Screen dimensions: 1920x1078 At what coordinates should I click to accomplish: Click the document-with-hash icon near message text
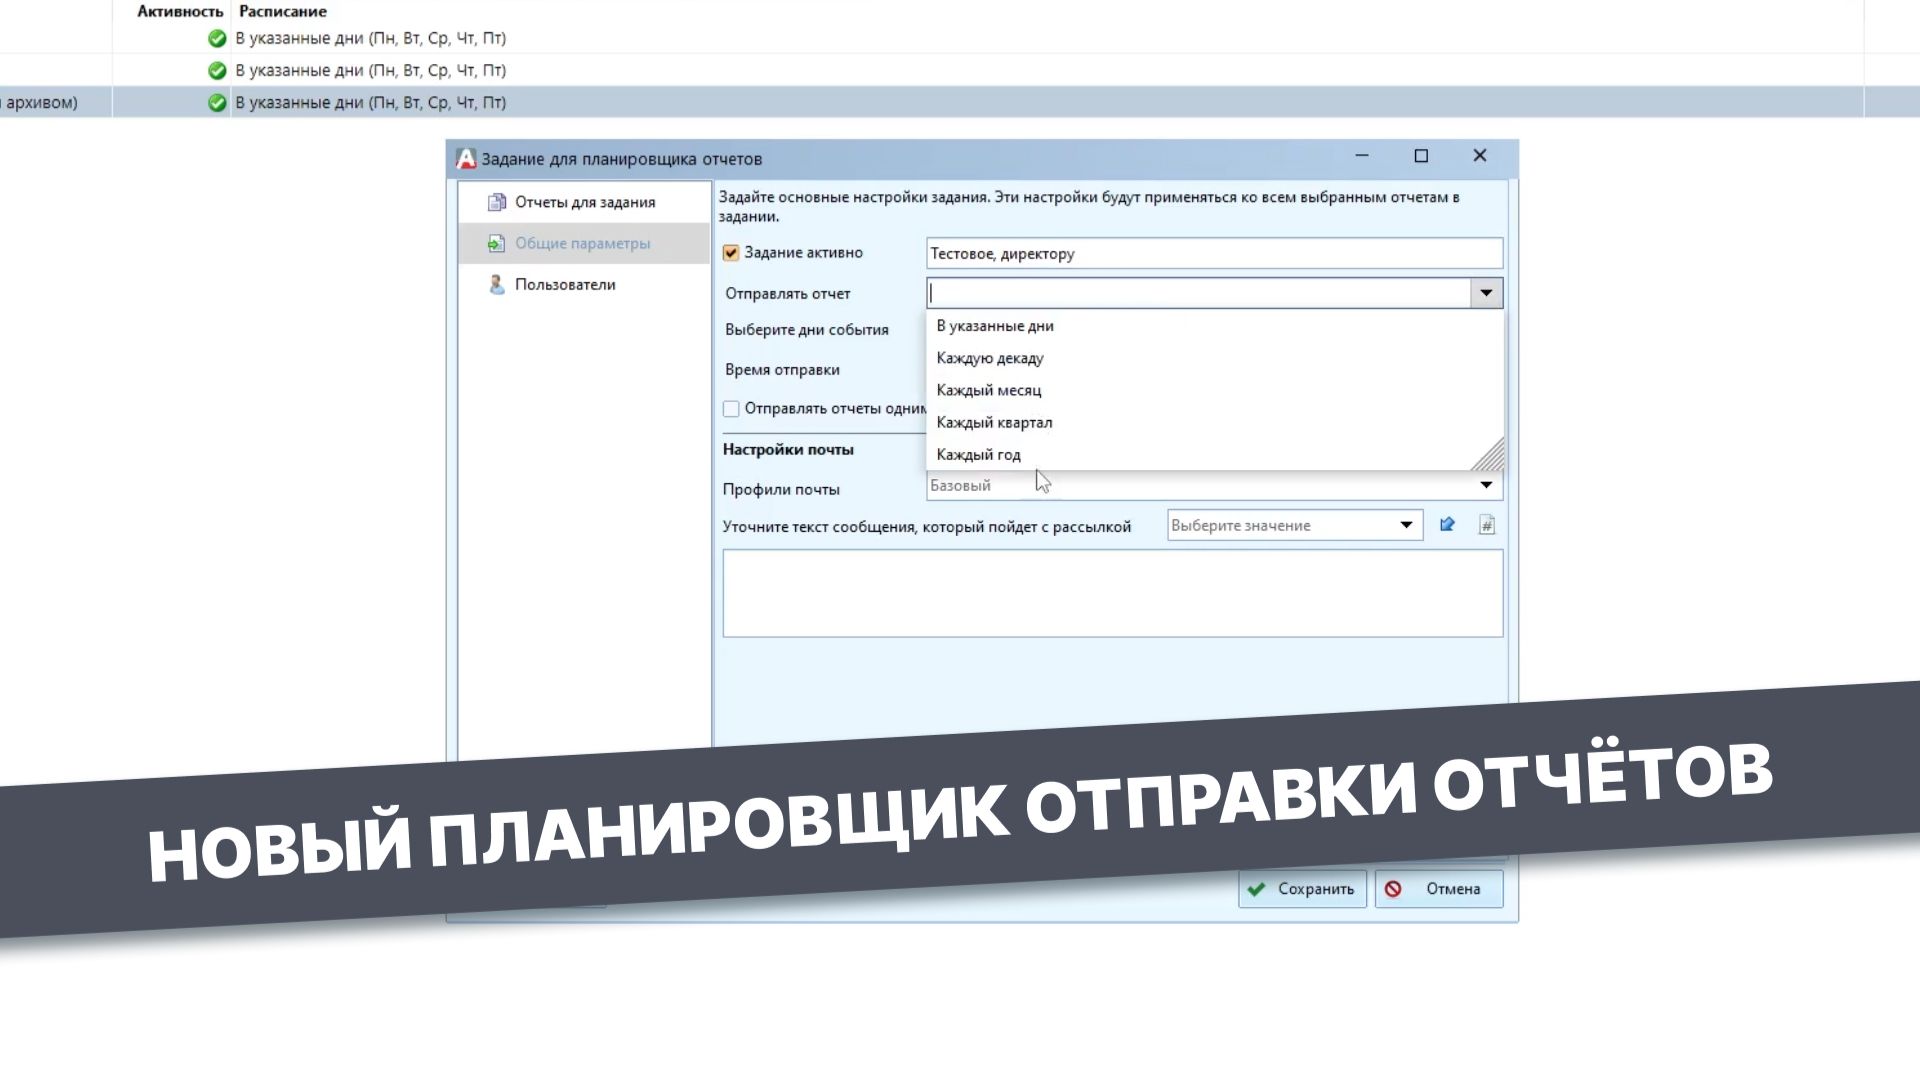1487,523
